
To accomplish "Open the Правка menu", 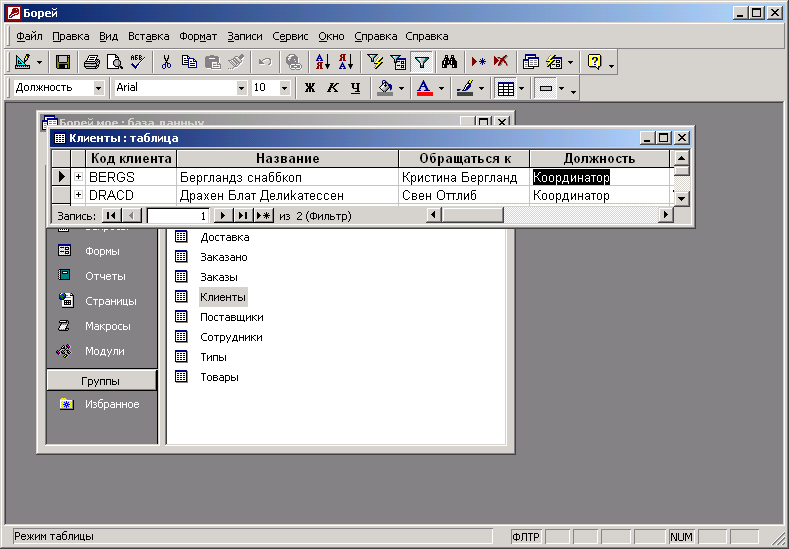I will 71,36.
